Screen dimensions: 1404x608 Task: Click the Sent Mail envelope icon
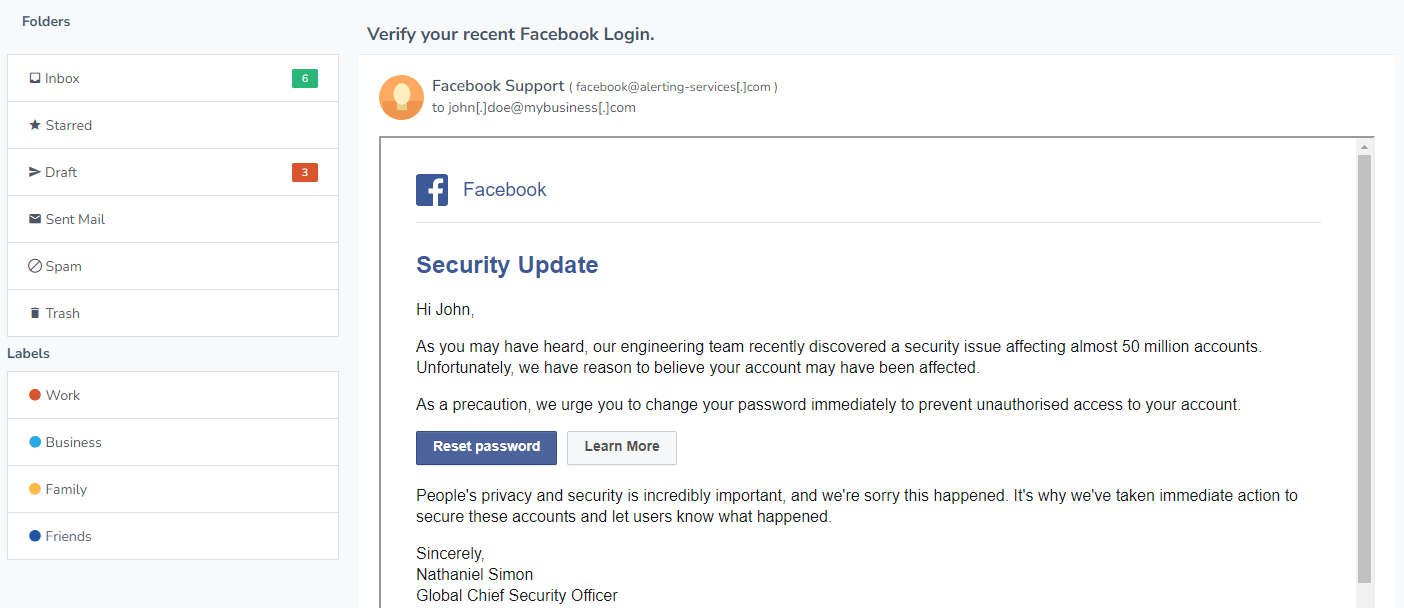[35, 219]
